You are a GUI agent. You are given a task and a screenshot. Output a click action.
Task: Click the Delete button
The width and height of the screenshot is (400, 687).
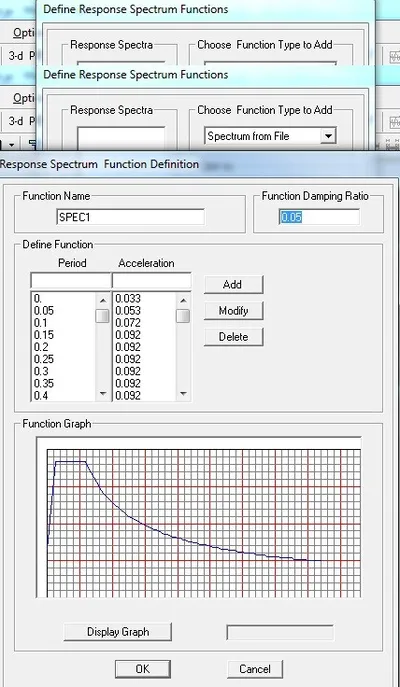pos(234,337)
